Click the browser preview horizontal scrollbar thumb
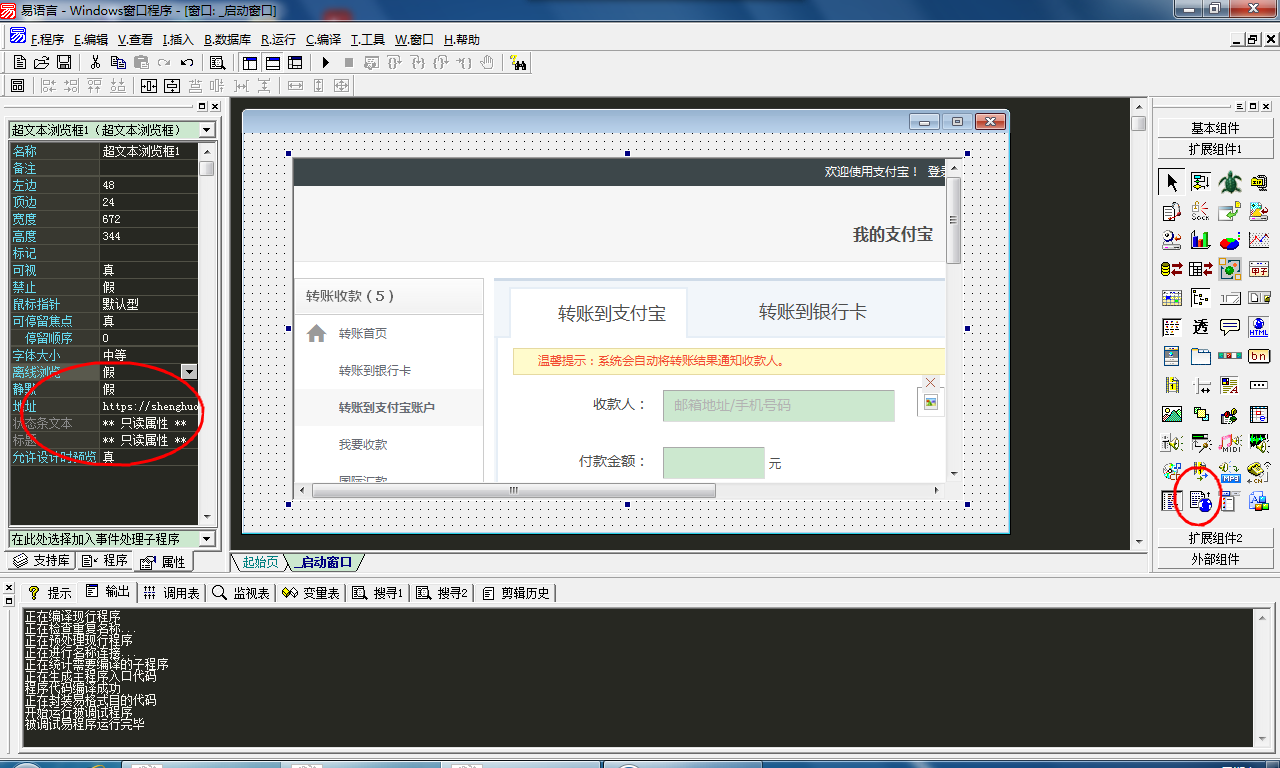Viewport: 1280px width, 768px height. click(514, 491)
